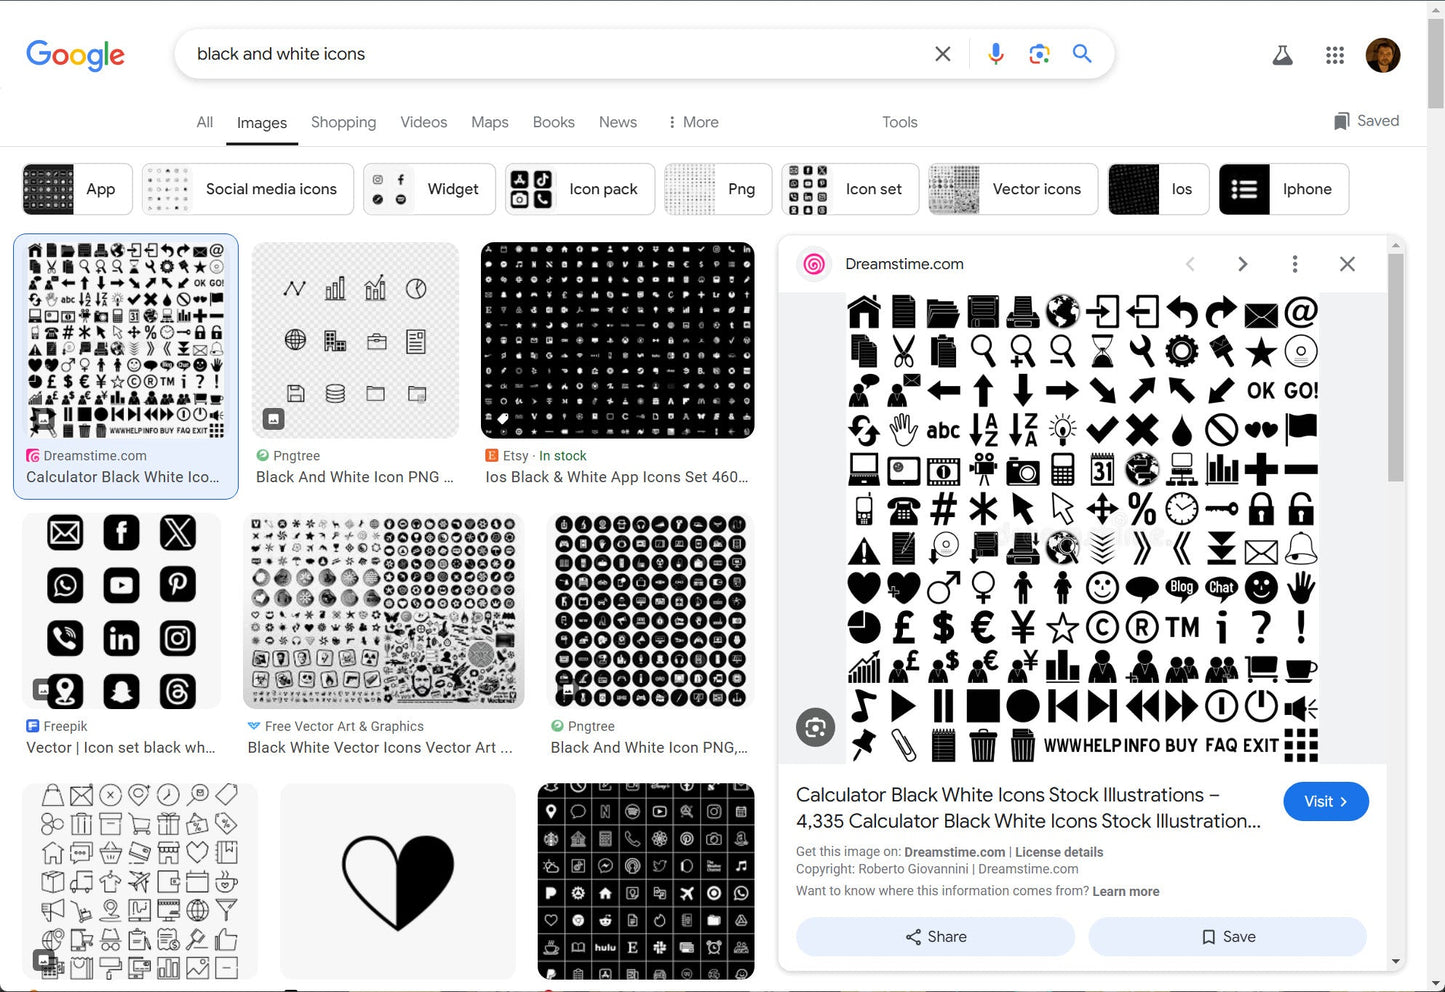Visit the Dreamstime source page

coord(1326,802)
